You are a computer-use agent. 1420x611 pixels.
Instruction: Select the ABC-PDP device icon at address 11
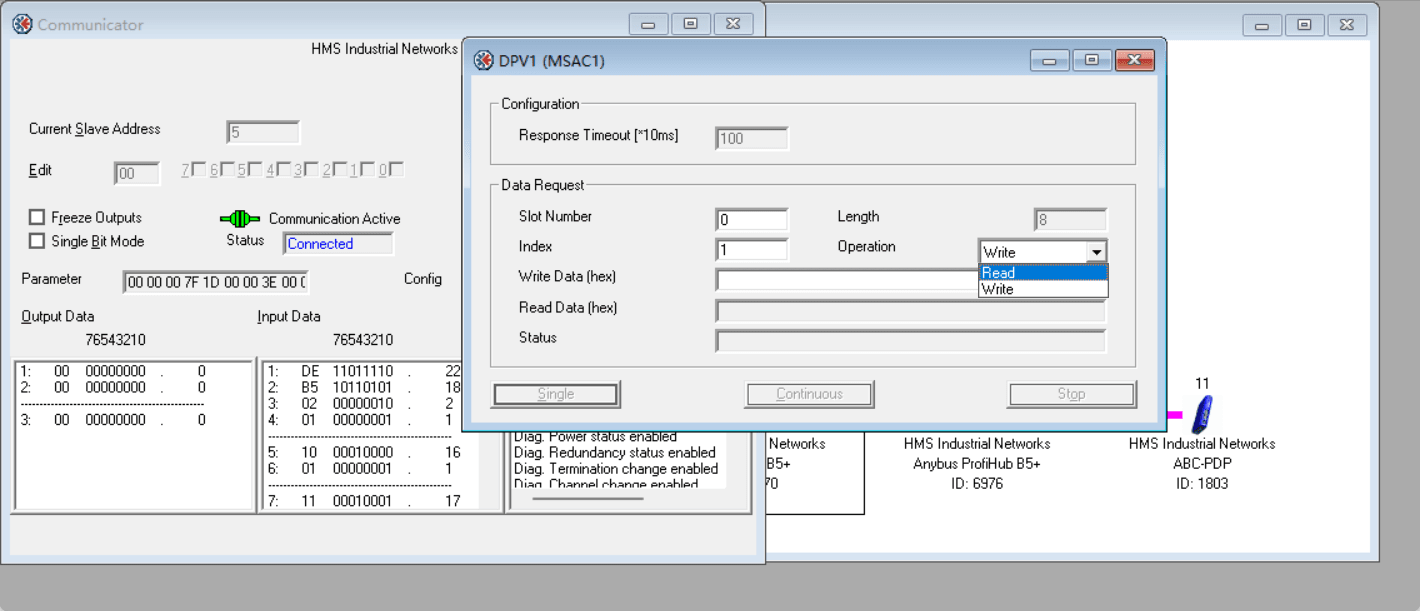point(1202,413)
